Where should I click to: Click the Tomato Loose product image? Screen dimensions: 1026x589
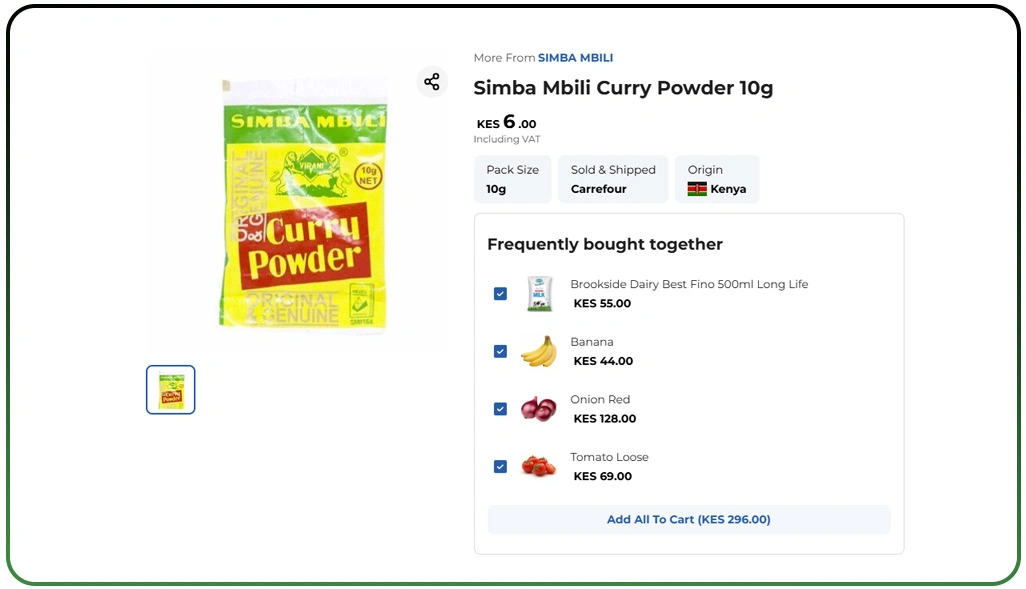[x=539, y=466]
